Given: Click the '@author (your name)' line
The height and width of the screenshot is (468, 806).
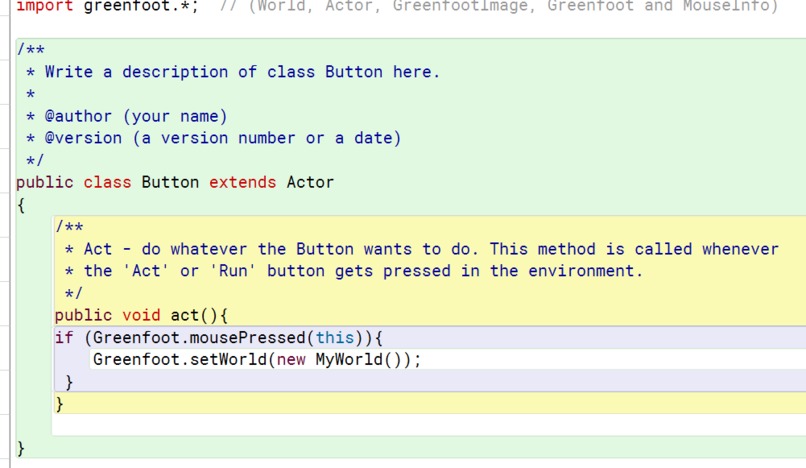Looking at the screenshot, I should [x=136, y=116].
